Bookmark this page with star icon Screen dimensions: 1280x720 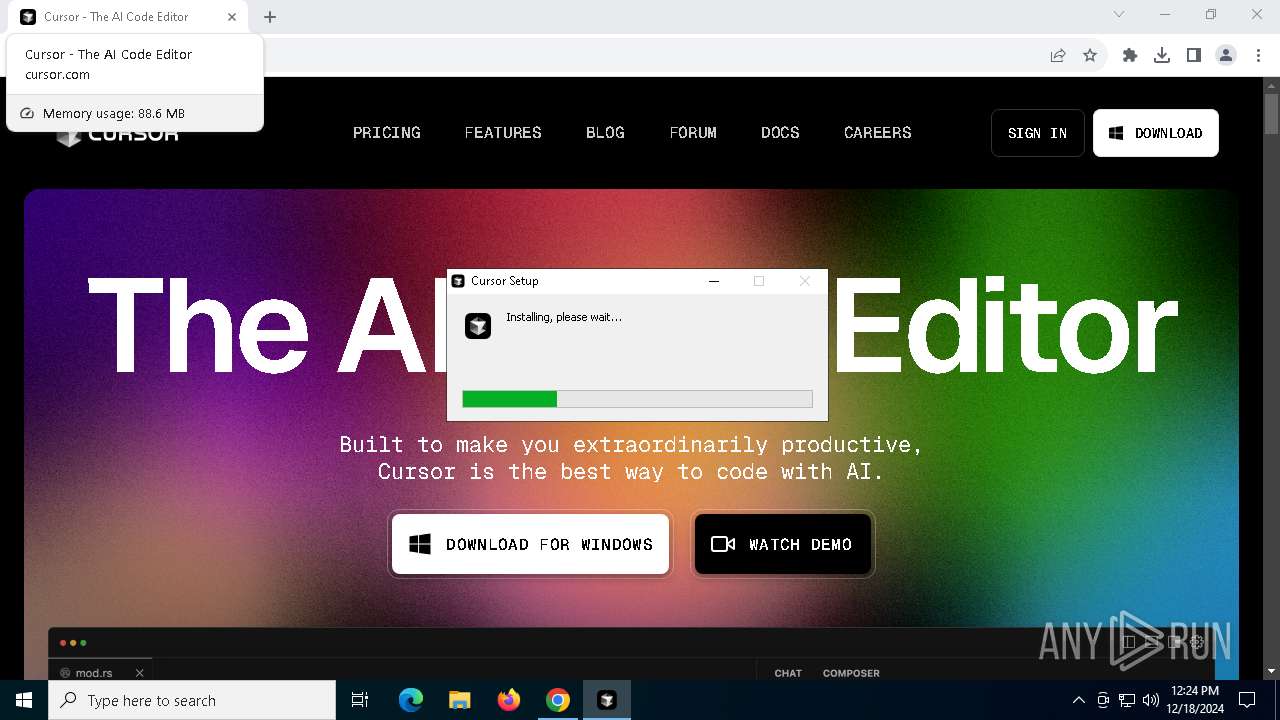[x=1090, y=55]
